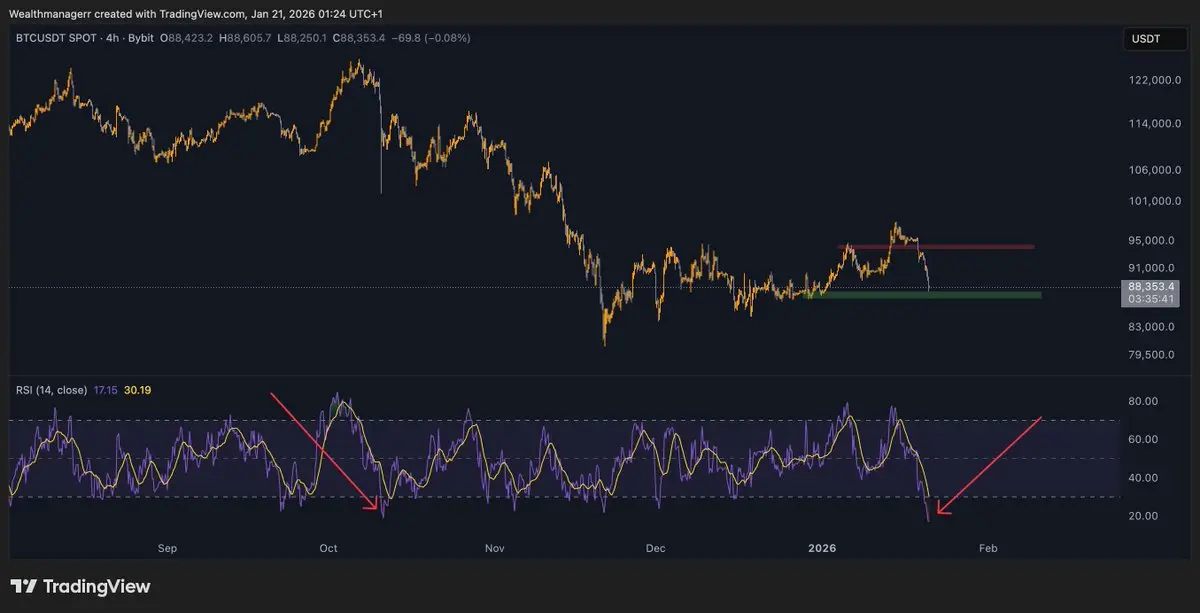1200x613 pixels.
Task: Select the green support zone rectangle
Action: [x=924, y=295]
